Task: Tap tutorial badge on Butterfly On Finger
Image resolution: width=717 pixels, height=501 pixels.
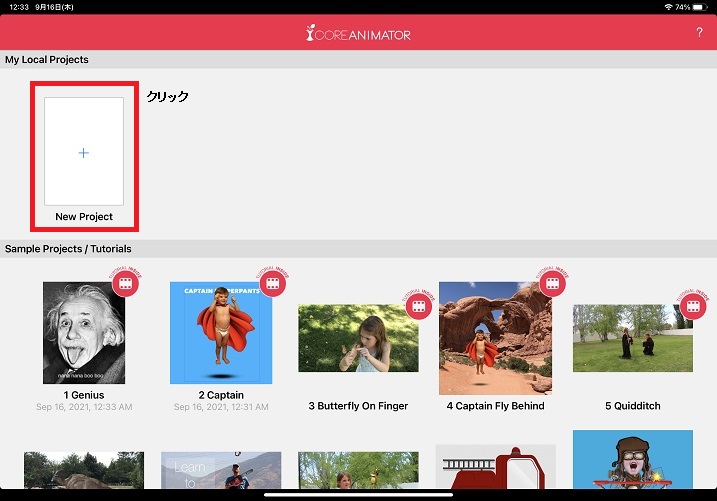Action: tap(418, 307)
